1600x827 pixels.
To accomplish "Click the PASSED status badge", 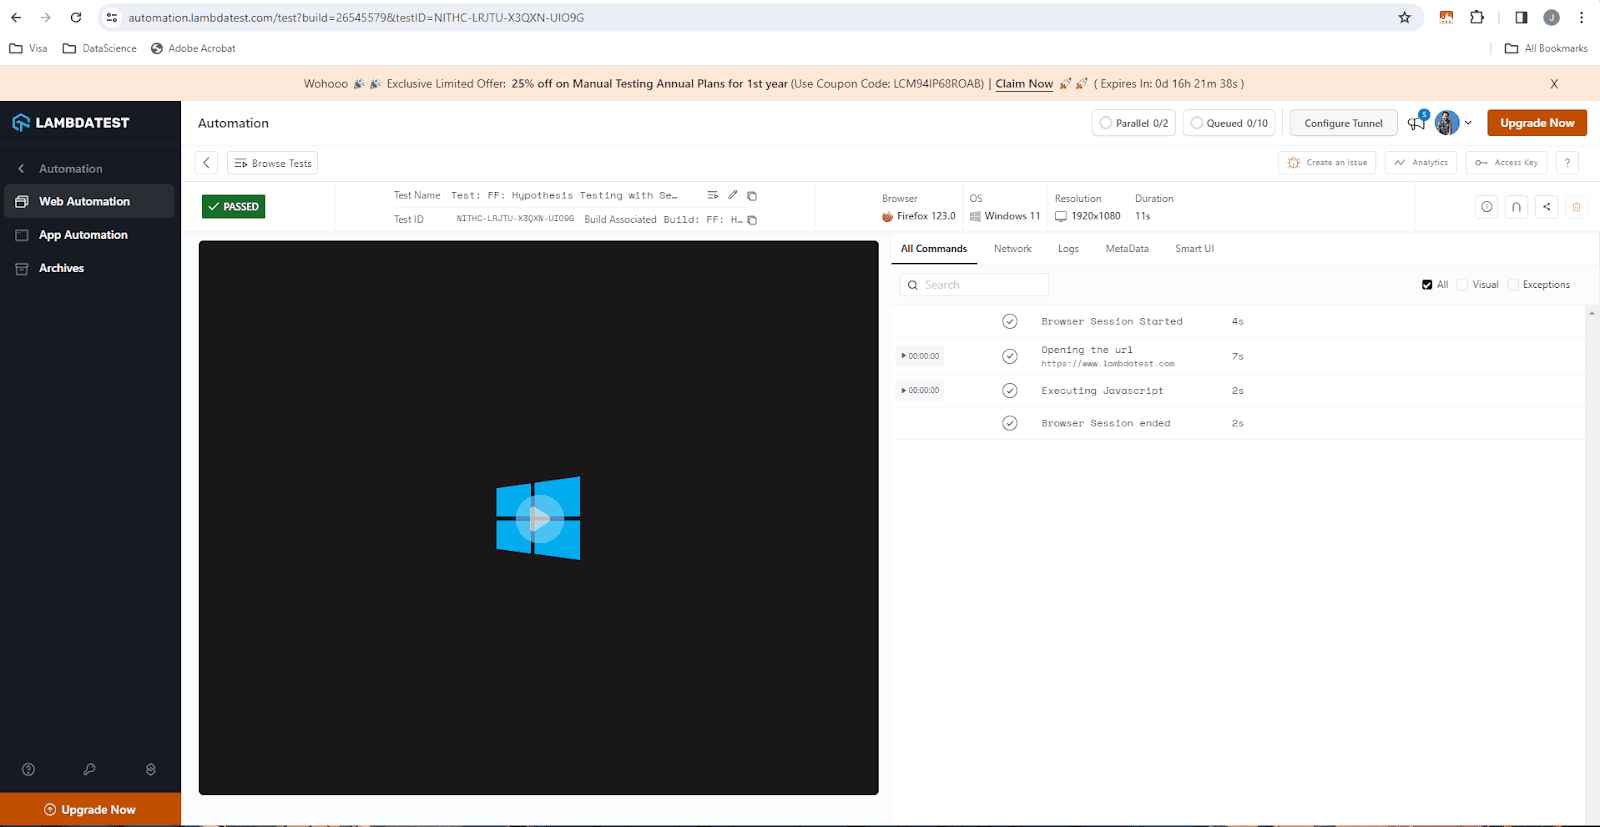I will pos(233,207).
